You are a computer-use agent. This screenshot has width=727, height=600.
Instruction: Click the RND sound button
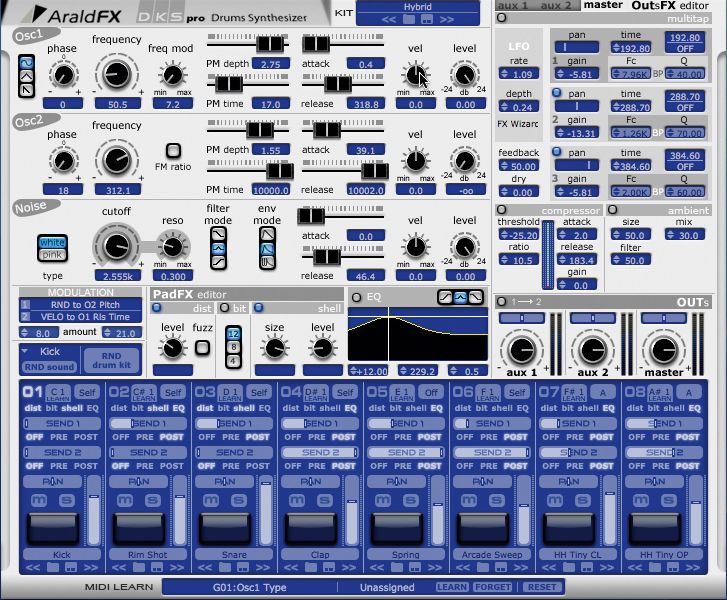tap(49, 366)
